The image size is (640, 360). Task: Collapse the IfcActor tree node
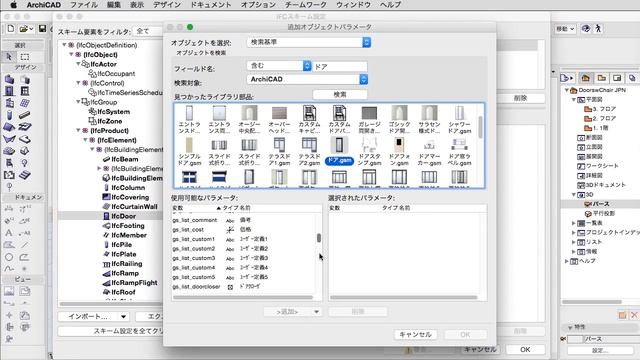[x=78, y=64]
